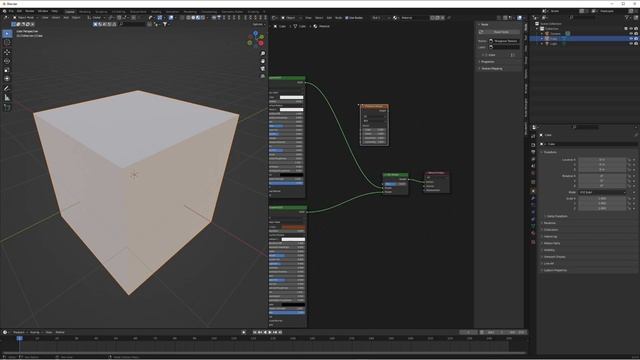Toggle the Collection exclude checkbox in Outliner
This screenshot has height=360, width=640.
(626, 29)
